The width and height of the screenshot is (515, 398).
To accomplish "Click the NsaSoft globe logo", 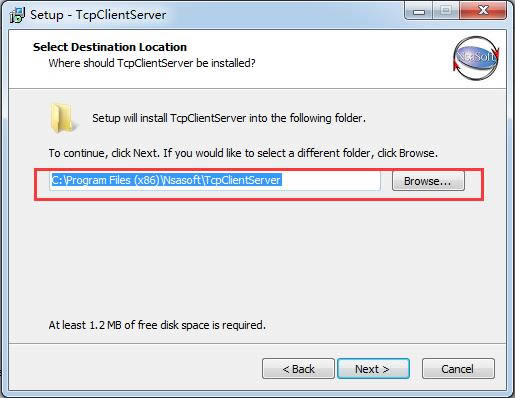I will tap(476, 58).
